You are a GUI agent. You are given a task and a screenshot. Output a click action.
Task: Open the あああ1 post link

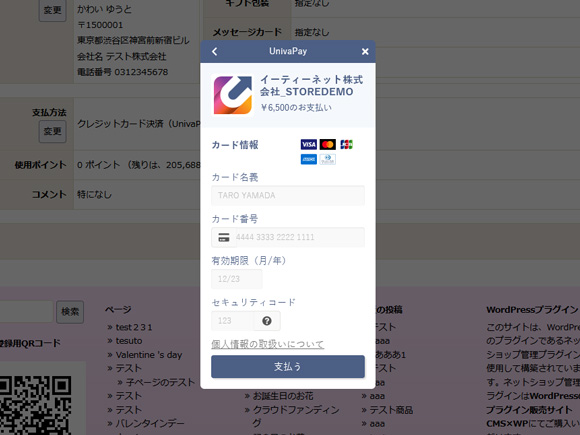pos(390,355)
